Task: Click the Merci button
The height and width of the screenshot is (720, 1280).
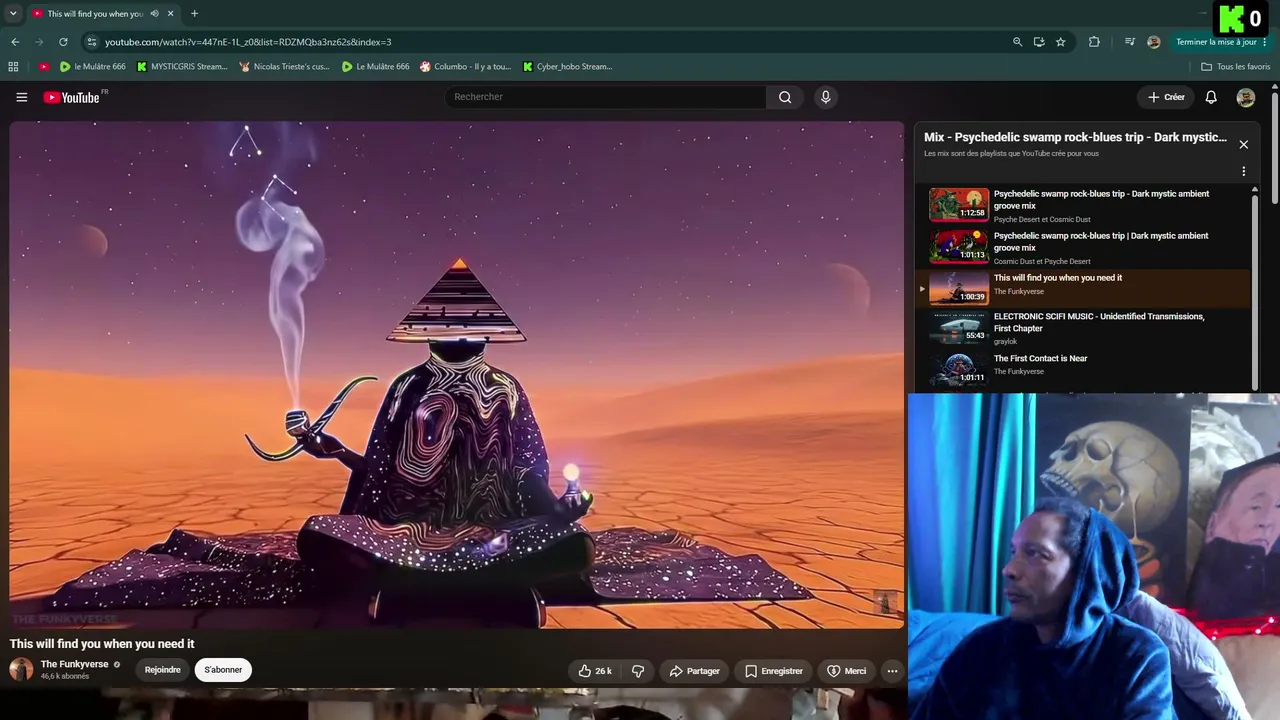Action: coord(846,671)
